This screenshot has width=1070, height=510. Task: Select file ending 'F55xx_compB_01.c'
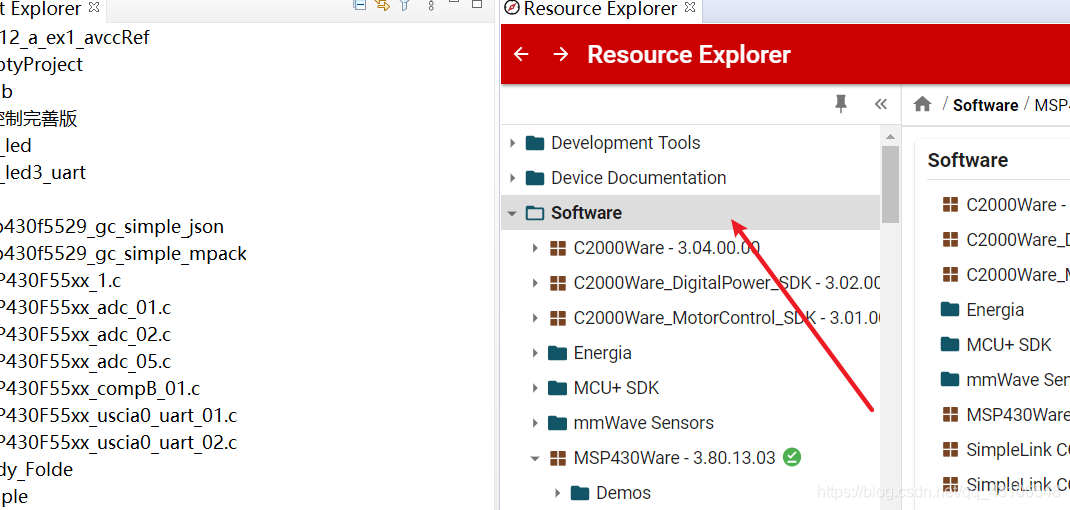pos(100,389)
